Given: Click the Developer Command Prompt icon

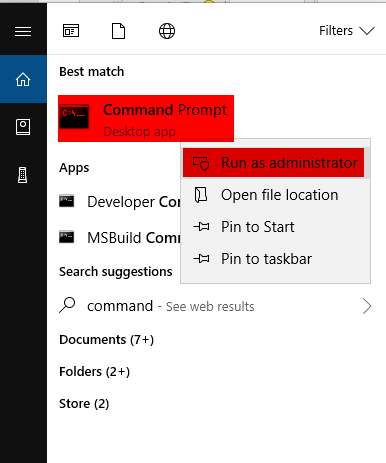Looking at the screenshot, I should 66,201.
